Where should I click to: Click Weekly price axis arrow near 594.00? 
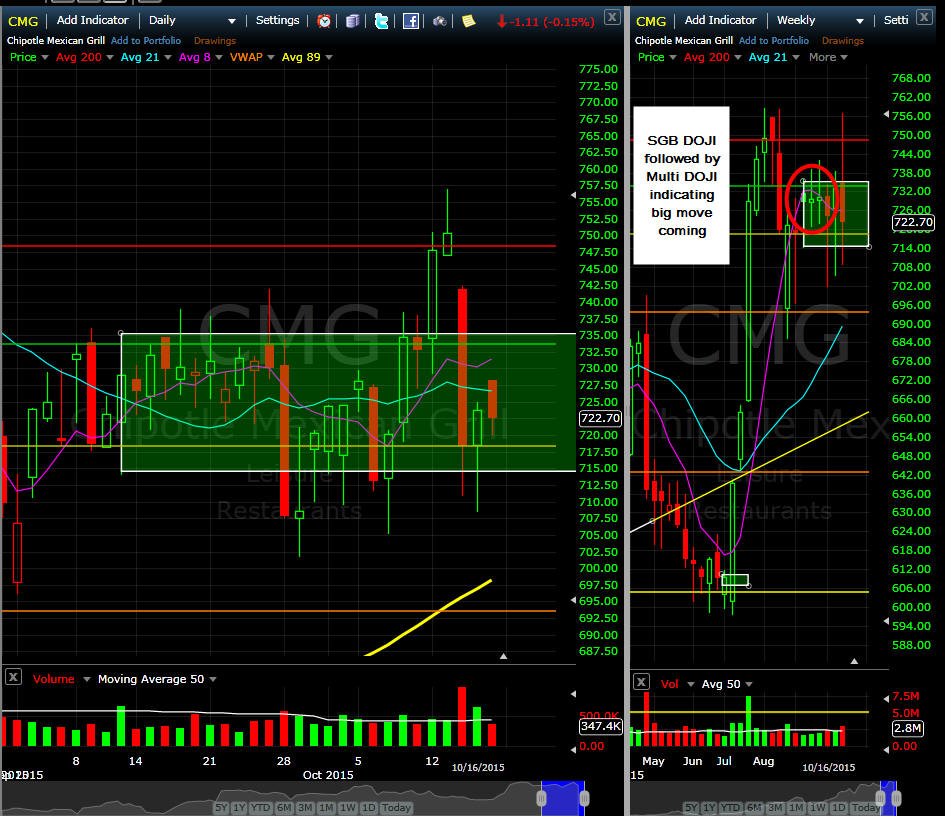(886, 621)
